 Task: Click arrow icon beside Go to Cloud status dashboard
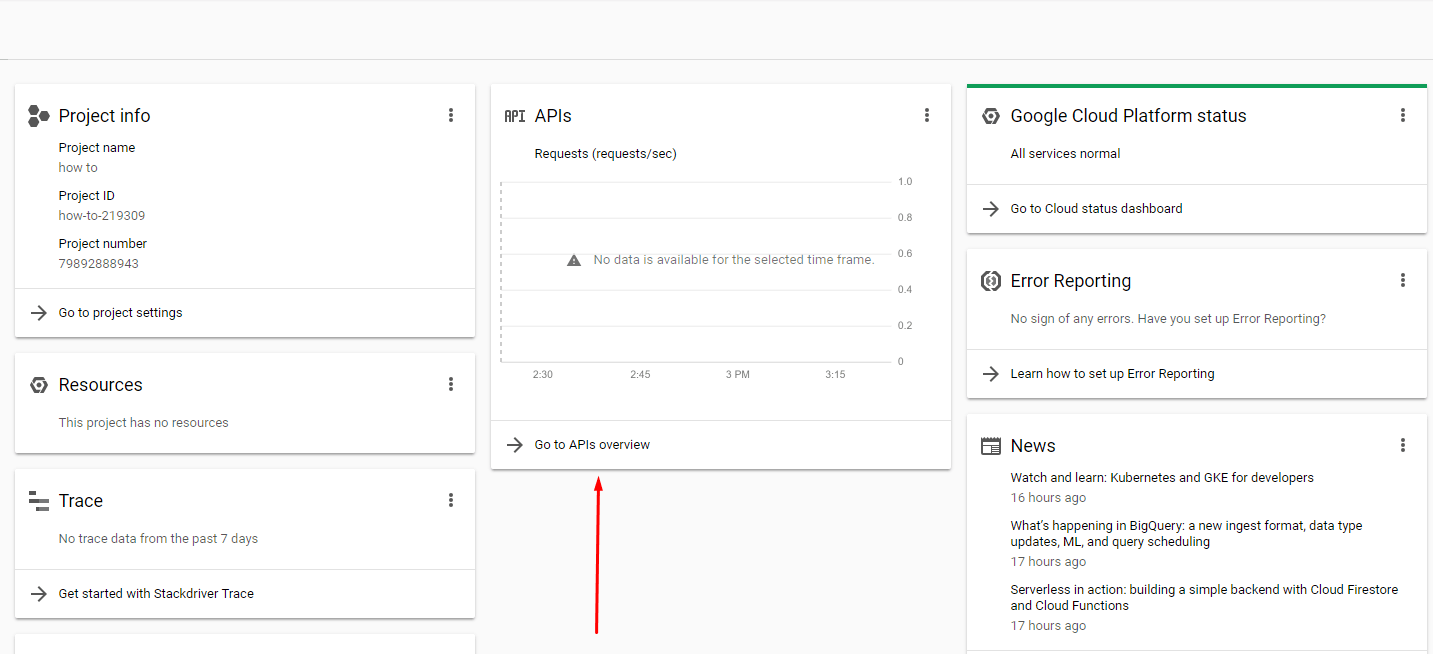[x=990, y=209]
